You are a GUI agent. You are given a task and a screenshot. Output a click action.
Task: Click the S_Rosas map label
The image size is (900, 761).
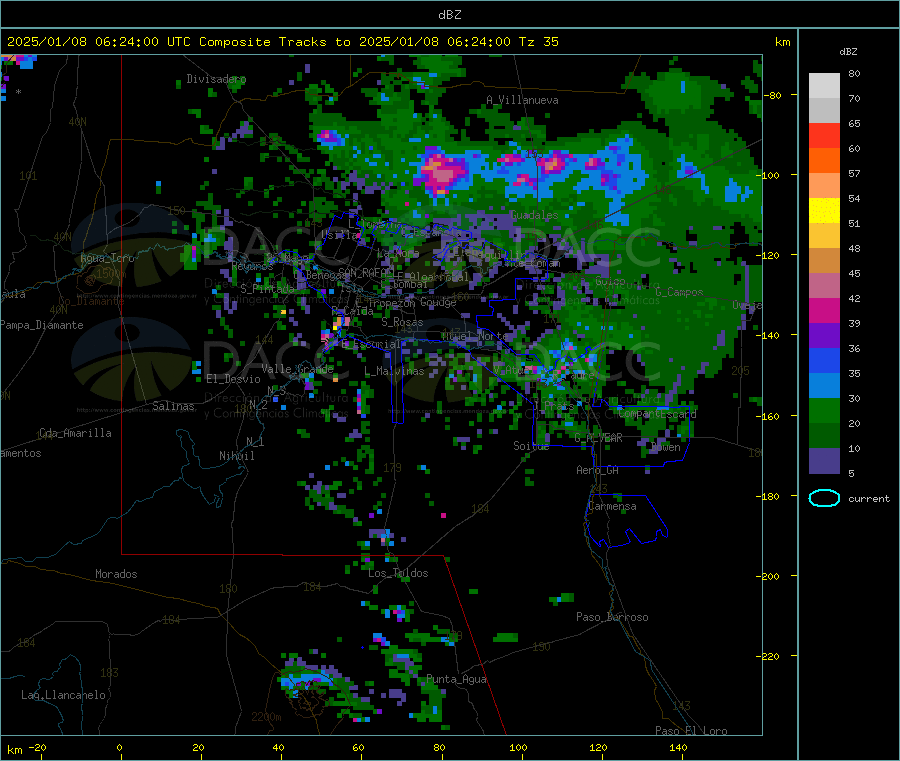[x=402, y=323]
